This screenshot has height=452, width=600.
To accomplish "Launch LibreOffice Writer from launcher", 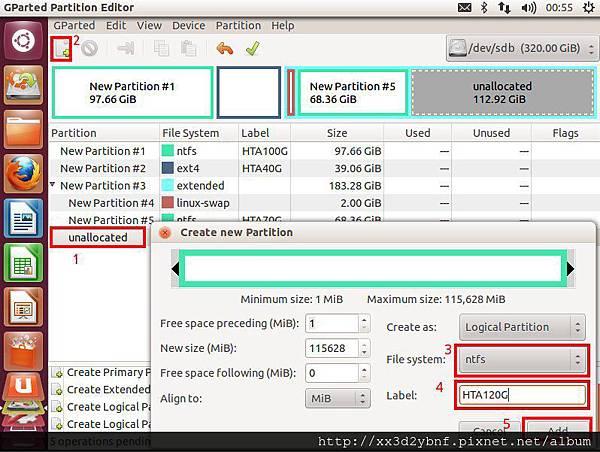I will click(x=23, y=219).
